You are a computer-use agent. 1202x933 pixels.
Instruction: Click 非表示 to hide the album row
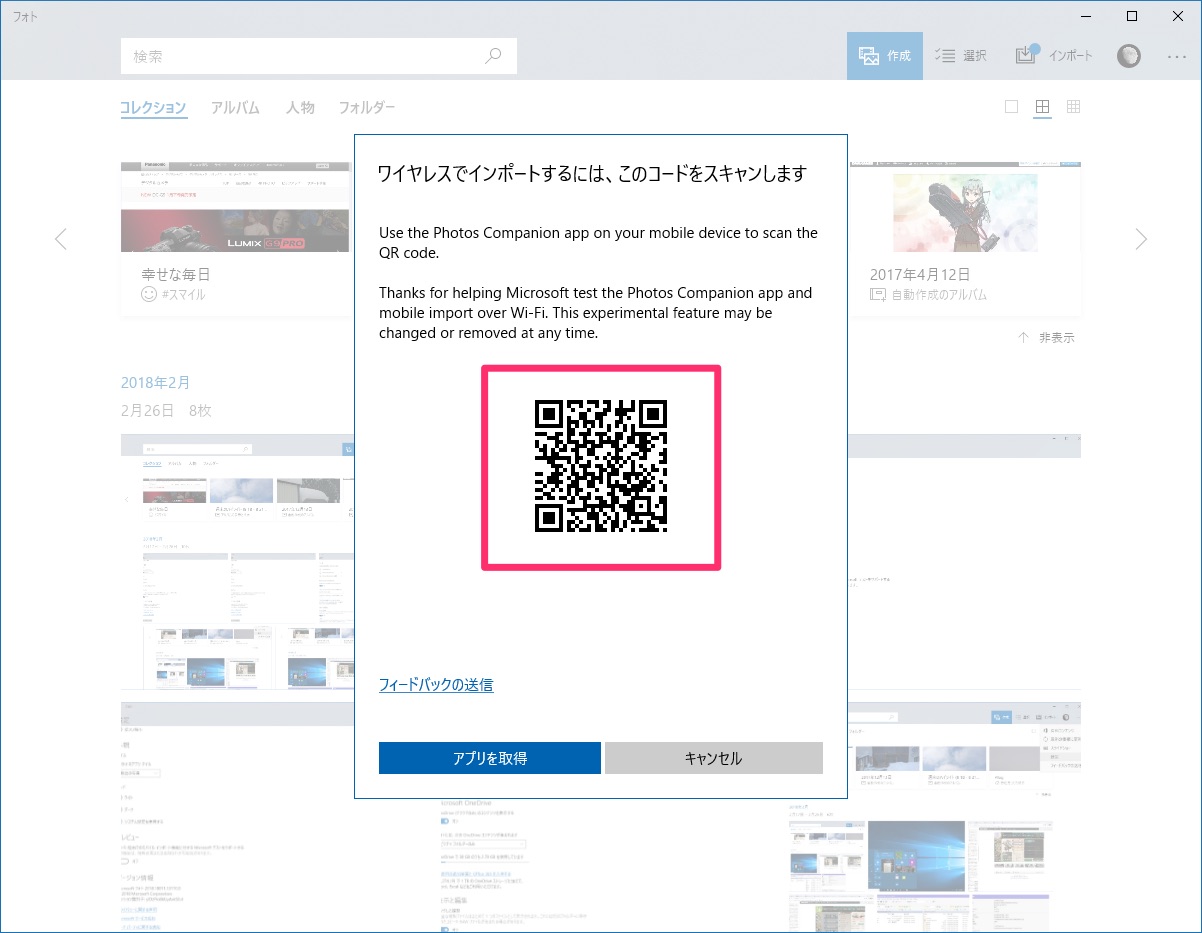tap(1046, 338)
